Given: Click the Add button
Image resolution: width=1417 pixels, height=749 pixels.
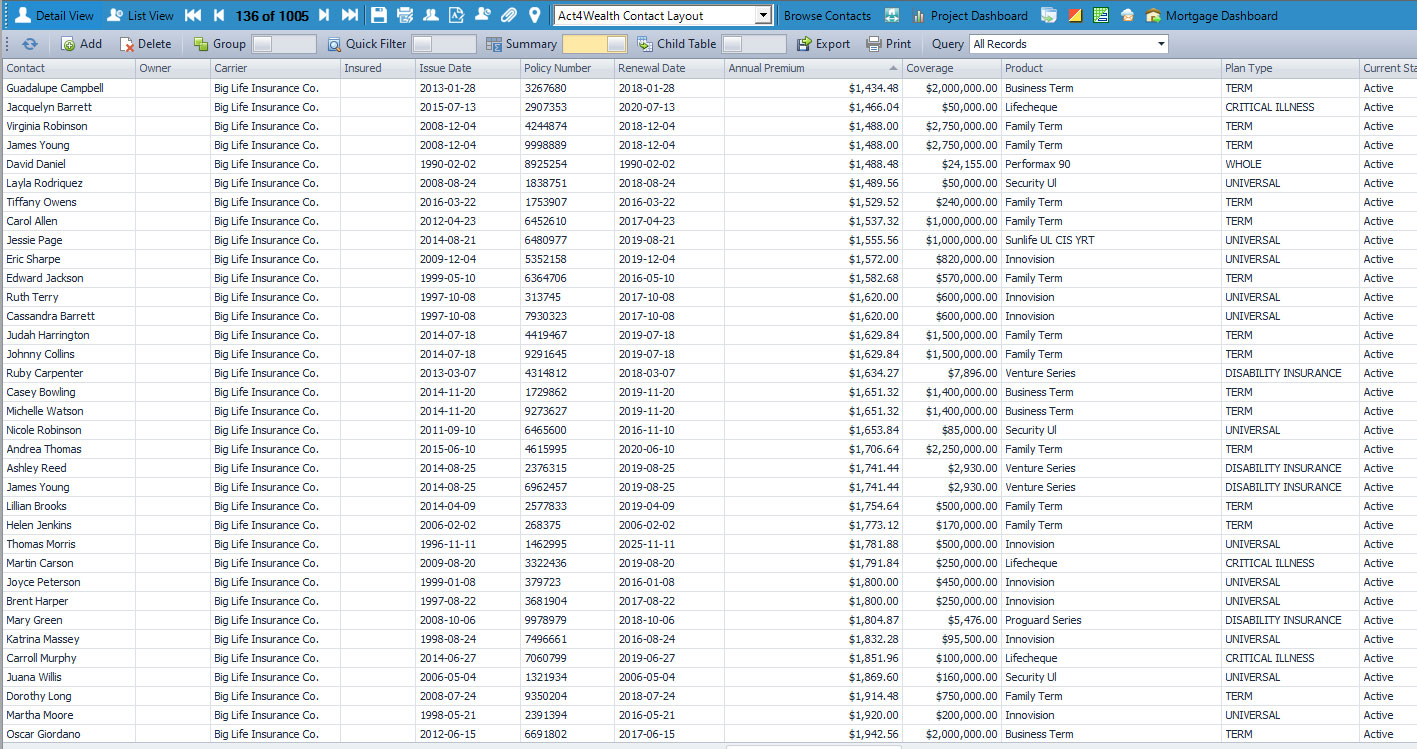Looking at the screenshot, I should tap(81, 44).
